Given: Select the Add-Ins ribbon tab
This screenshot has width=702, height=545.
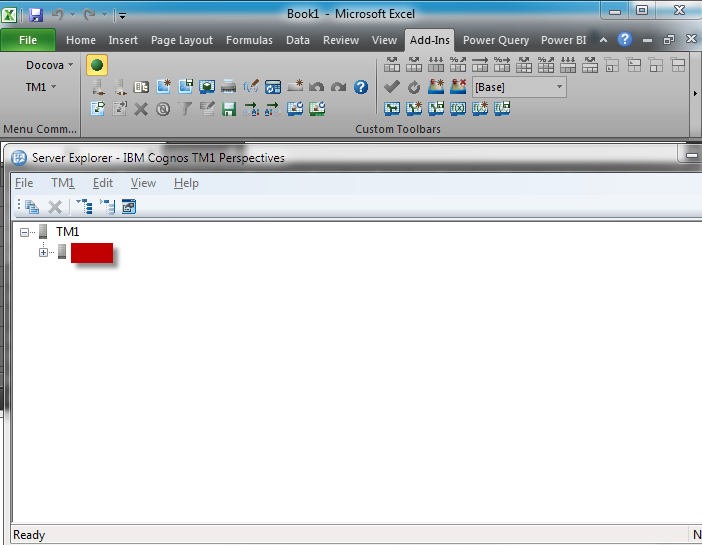Looking at the screenshot, I should tap(430, 40).
